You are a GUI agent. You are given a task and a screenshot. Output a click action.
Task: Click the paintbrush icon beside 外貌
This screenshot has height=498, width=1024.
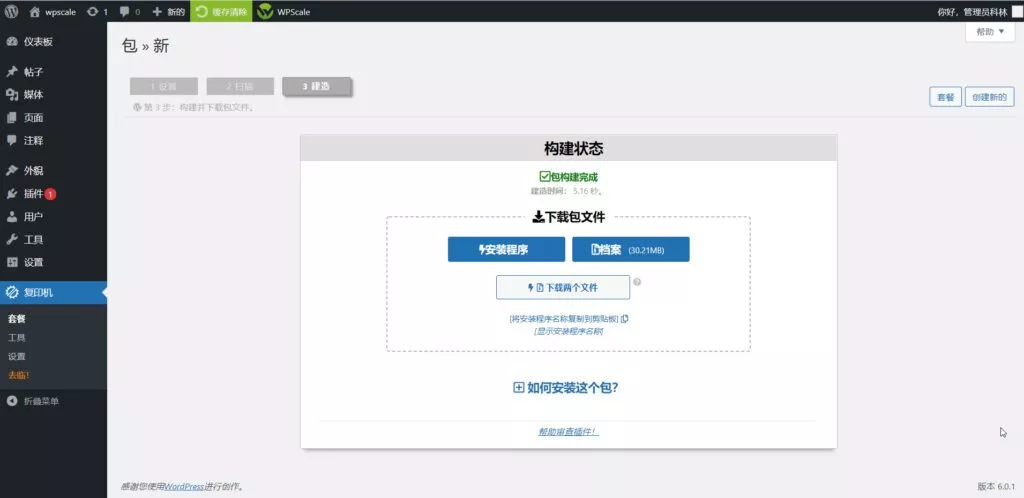tap(12, 170)
